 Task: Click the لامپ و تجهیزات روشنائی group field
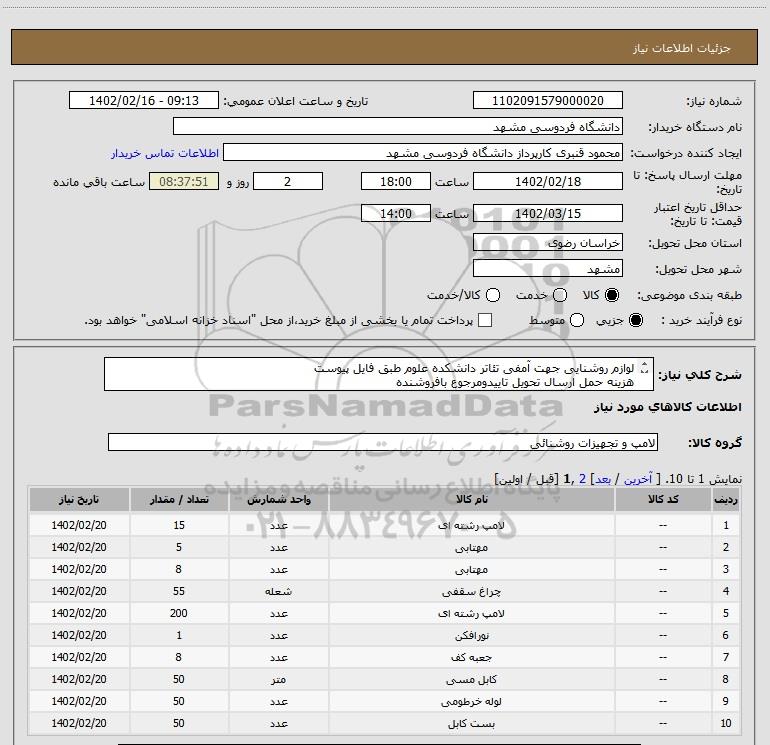[x=383, y=442]
